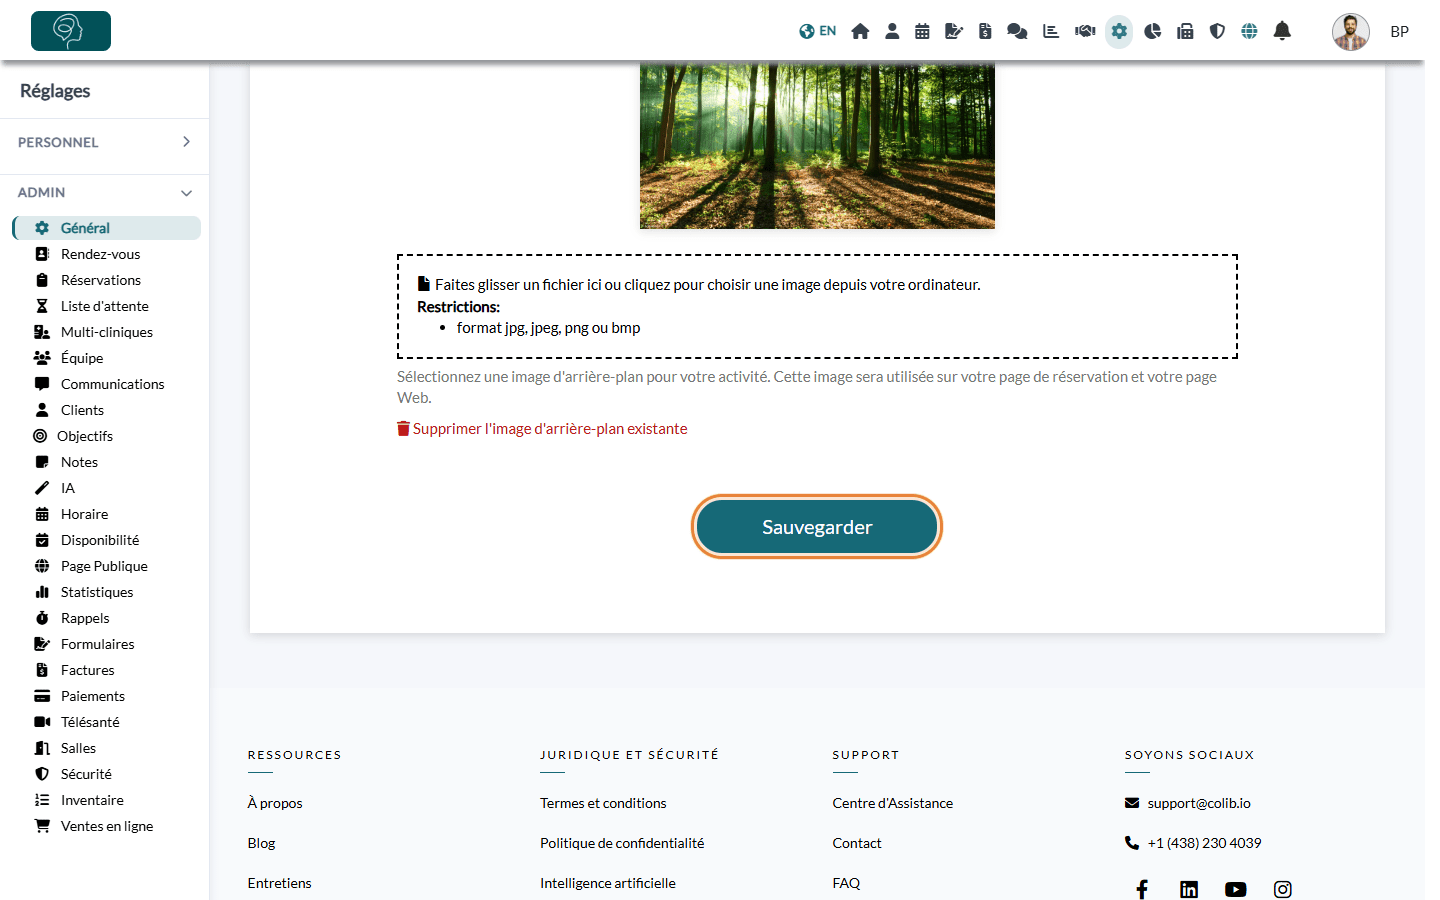Open Rappels settings
The height and width of the screenshot is (900, 1440).
coord(85,618)
